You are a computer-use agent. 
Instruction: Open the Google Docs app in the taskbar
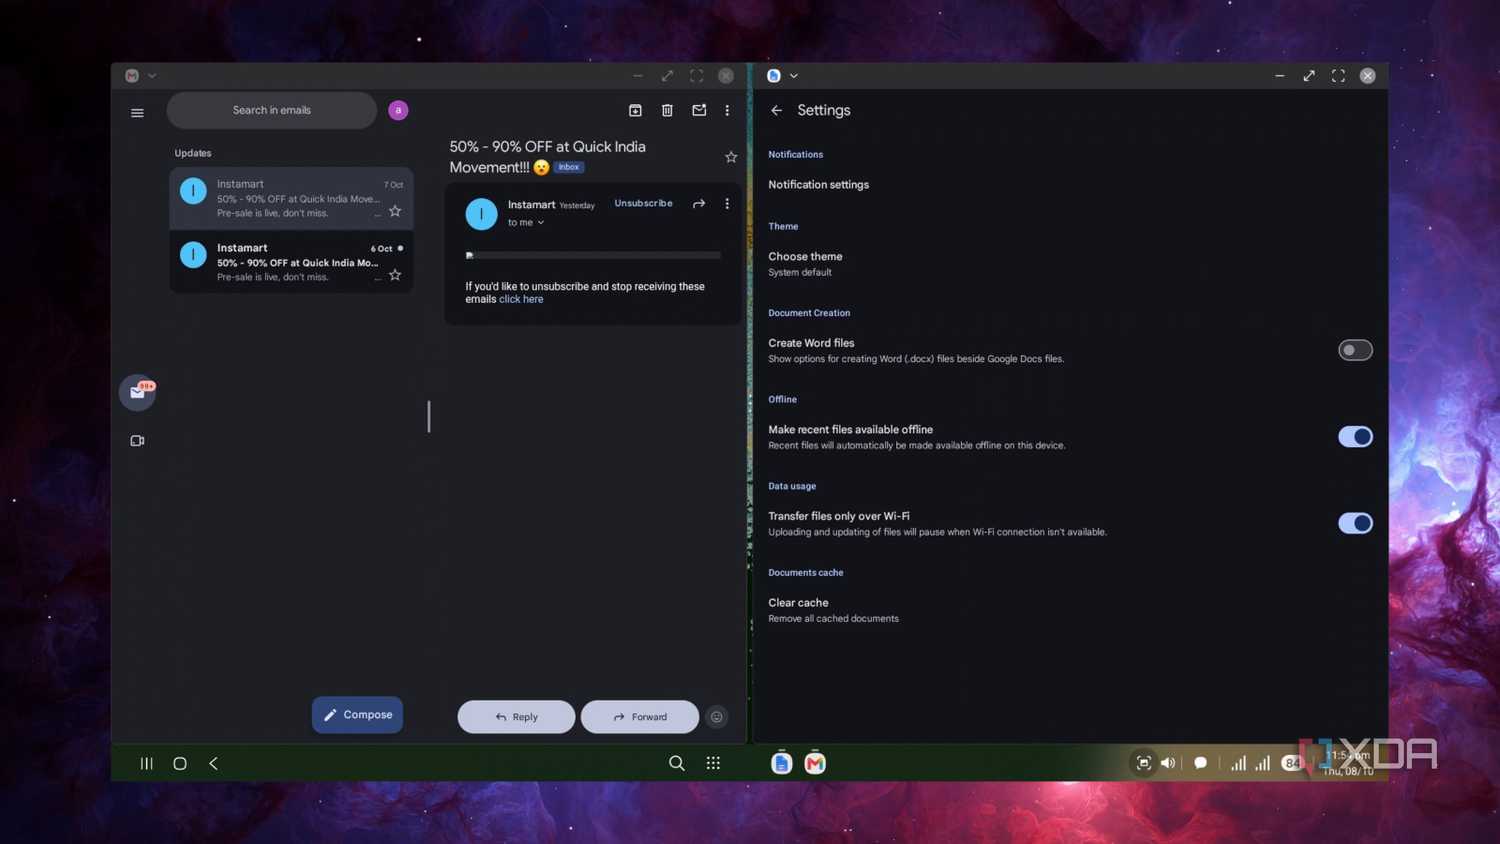pyautogui.click(x=782, y=763)
